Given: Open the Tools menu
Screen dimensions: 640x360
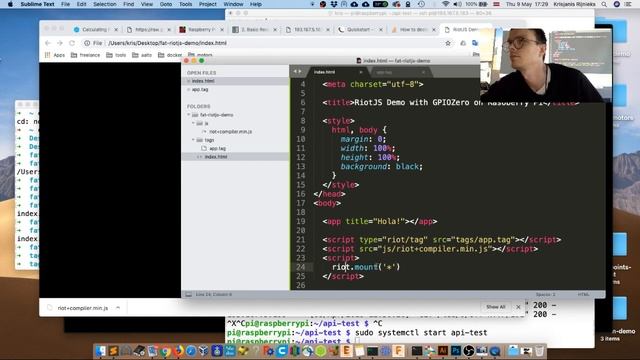Looking at the screenshot, I should [186, 4].
